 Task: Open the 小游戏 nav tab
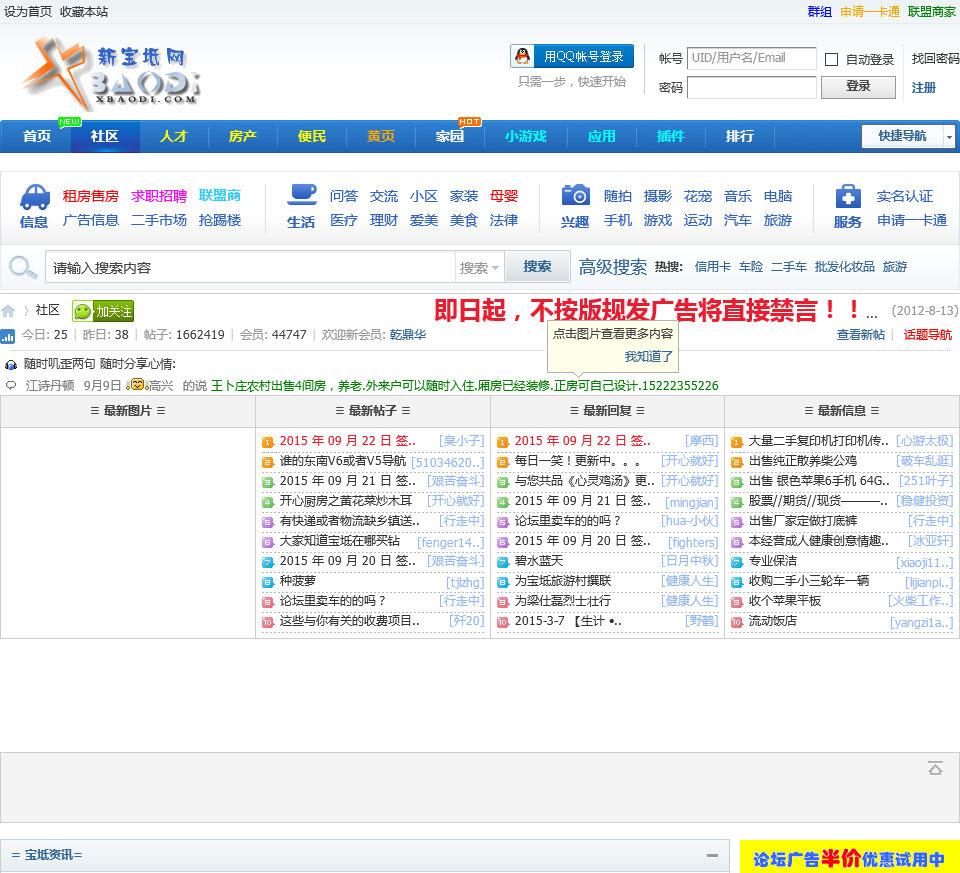526,136
